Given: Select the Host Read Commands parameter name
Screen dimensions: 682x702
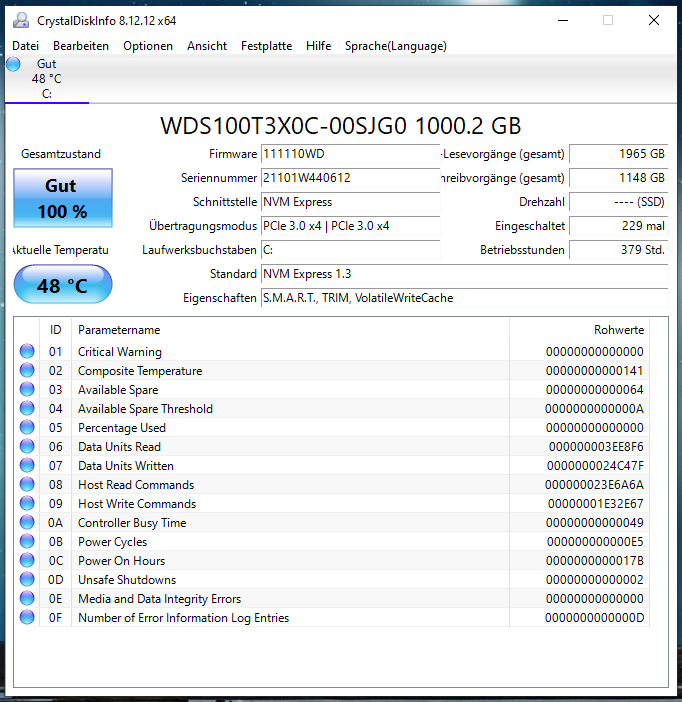Looking at the screenshot, I should 136,484.
